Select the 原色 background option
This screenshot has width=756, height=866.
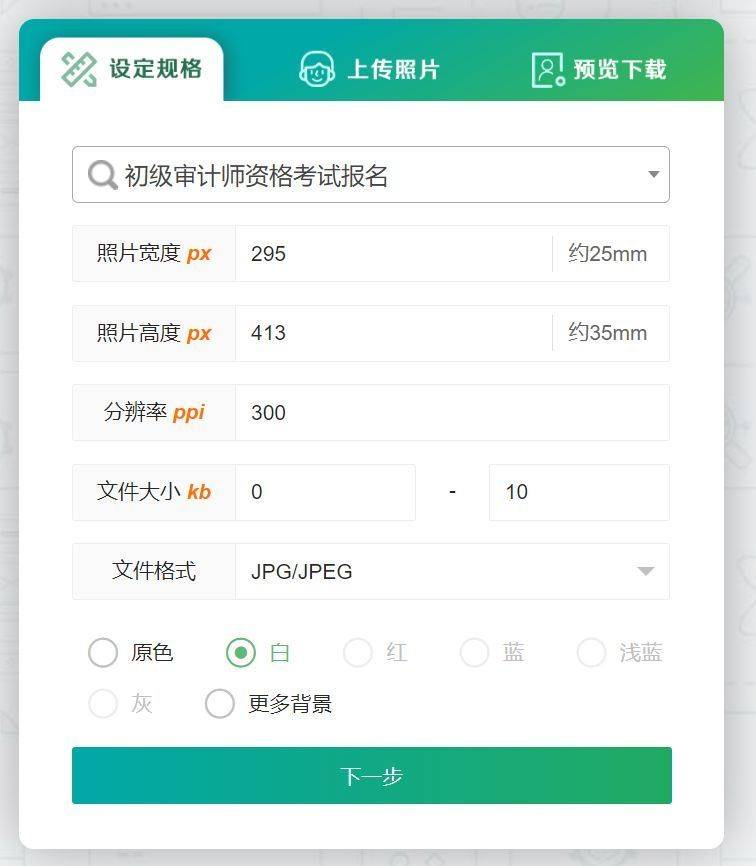(x=103, y=653)
